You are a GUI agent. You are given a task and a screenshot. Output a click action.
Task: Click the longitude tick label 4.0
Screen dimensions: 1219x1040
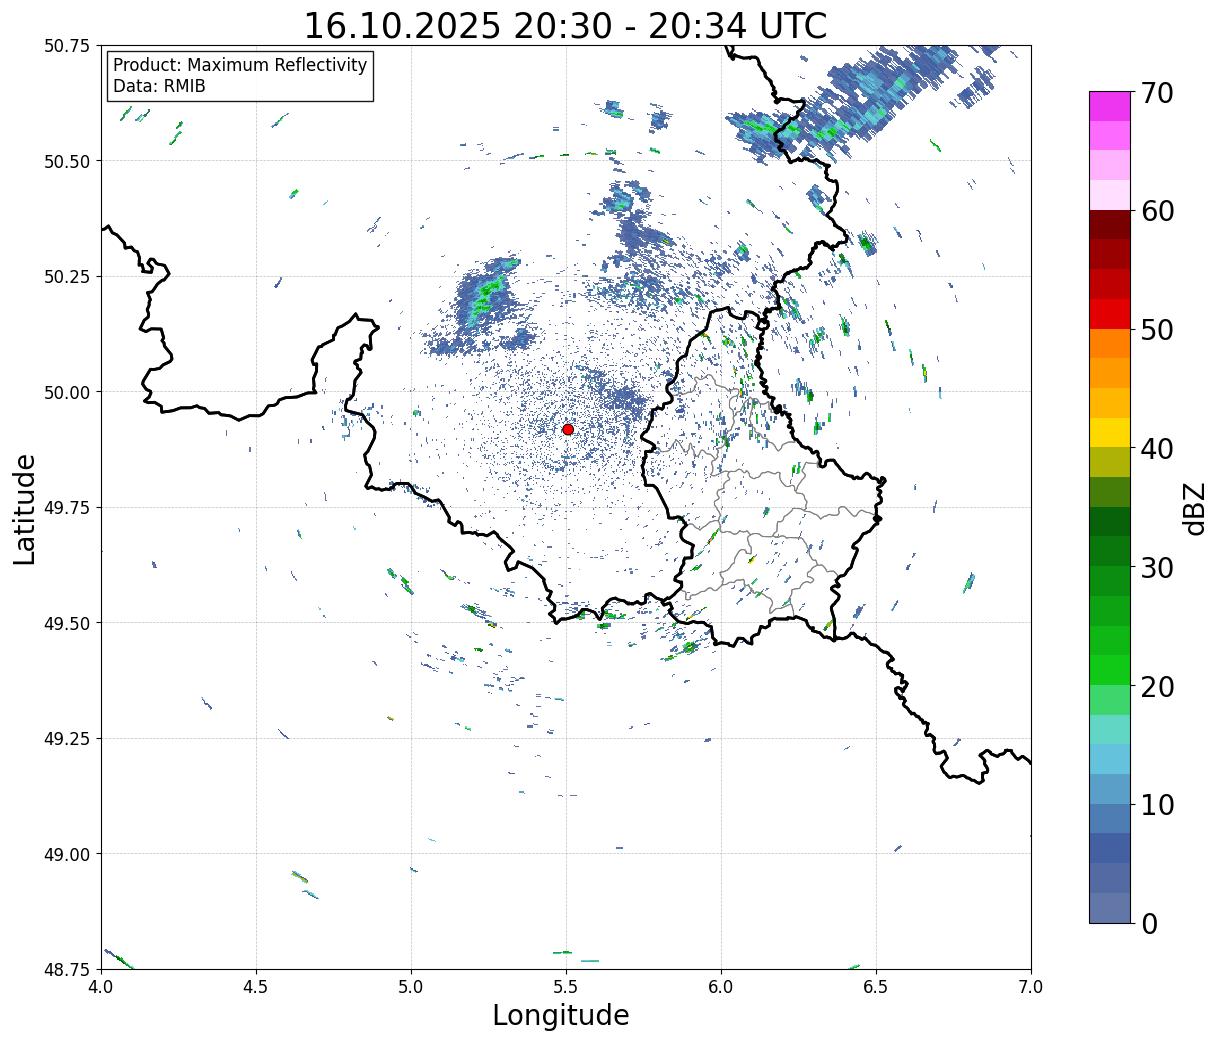(x=101, y=986)
